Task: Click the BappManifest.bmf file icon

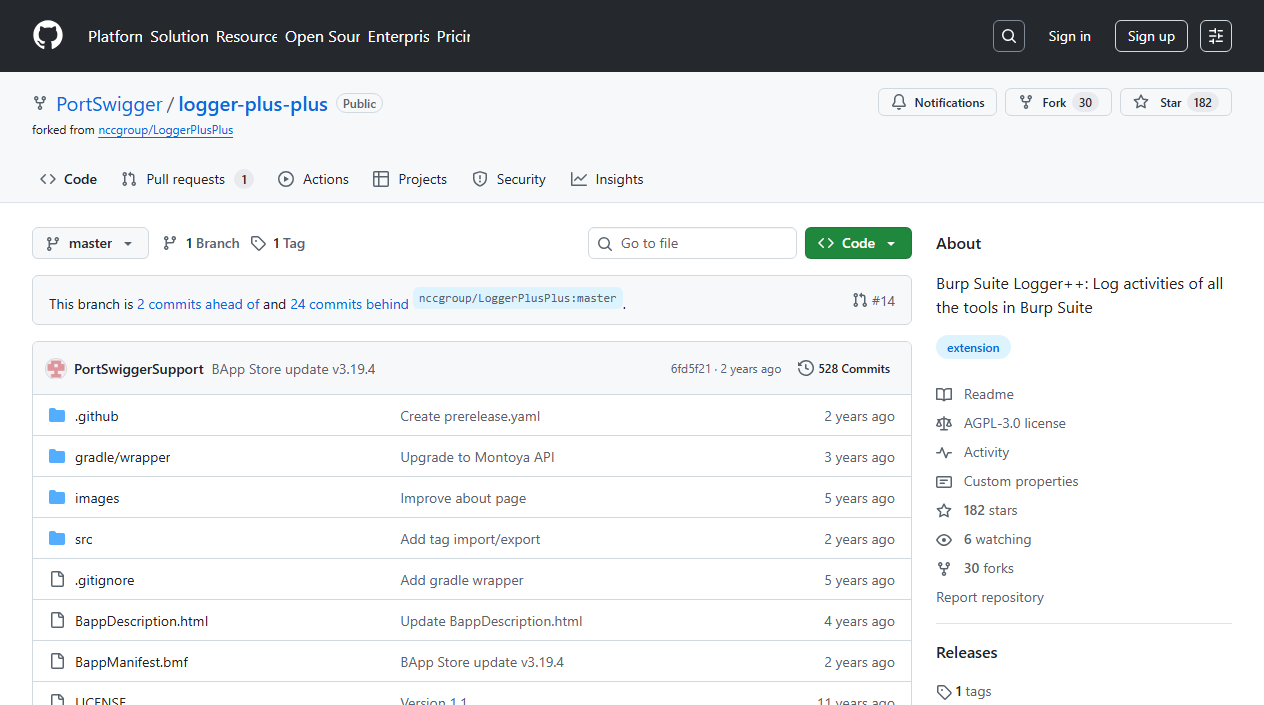Action: 57,662
